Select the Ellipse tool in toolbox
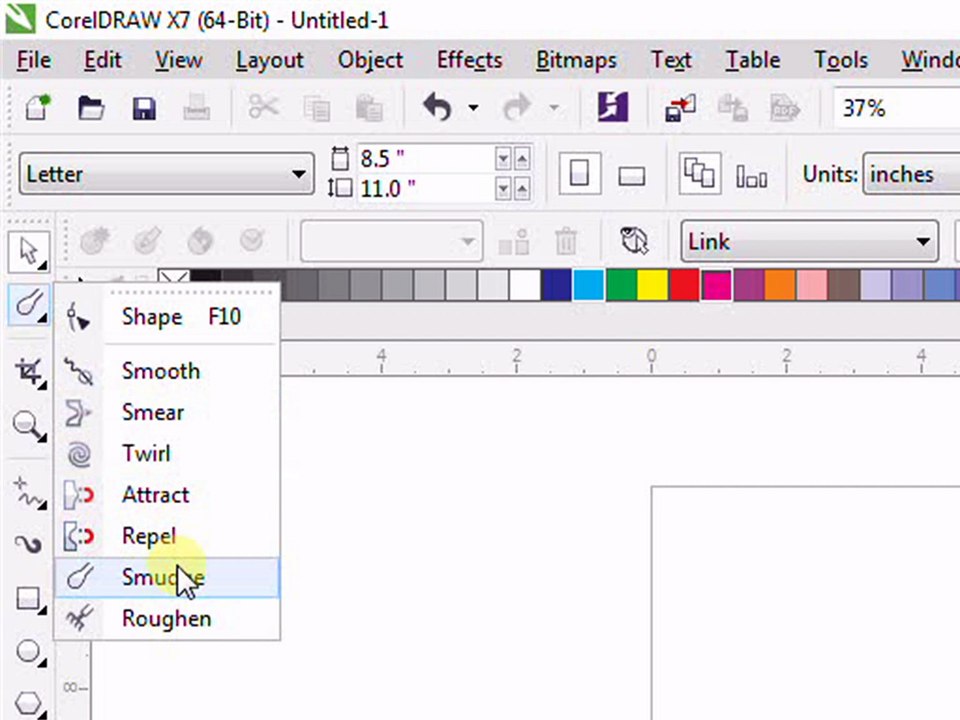 pos(29,652)
